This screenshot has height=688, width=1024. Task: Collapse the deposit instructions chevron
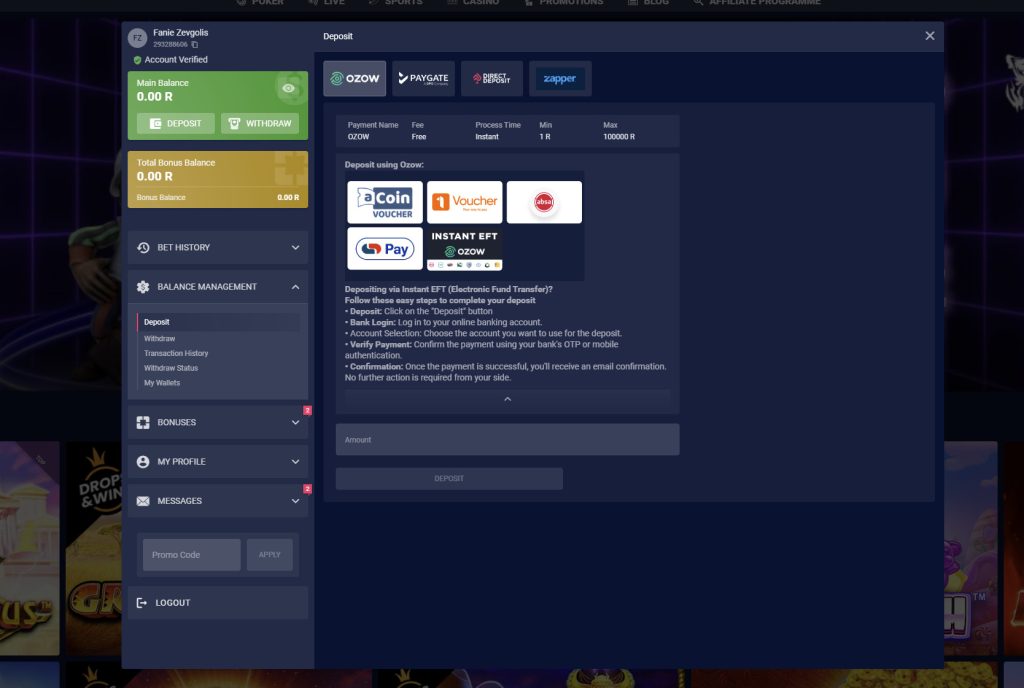coord(507,399)
